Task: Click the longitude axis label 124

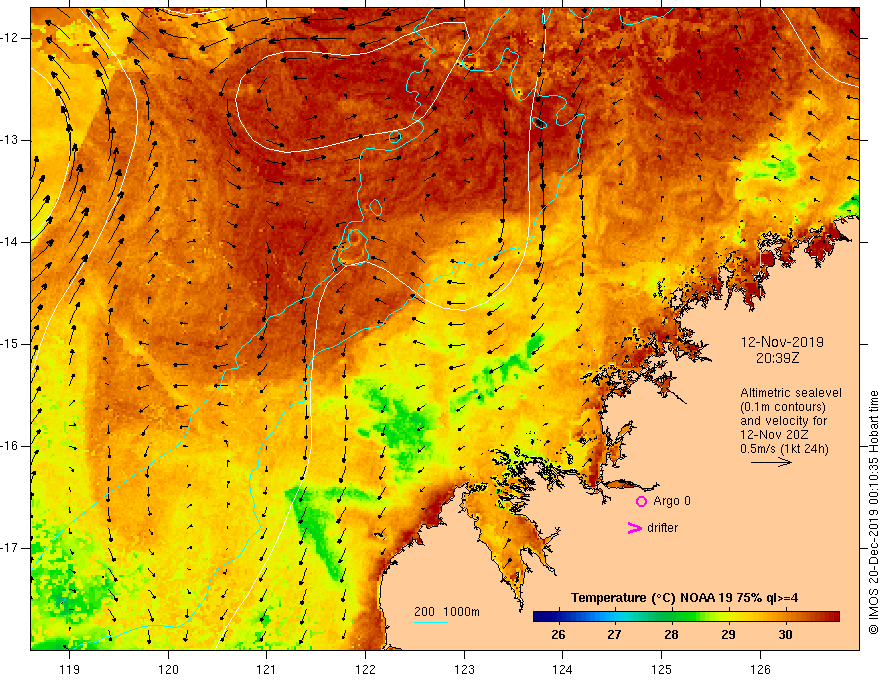Action: (x=563, y=669)
